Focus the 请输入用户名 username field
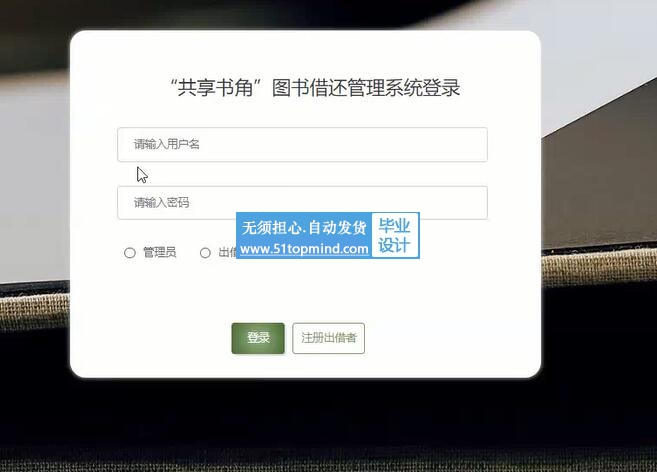 click(x=302, y=144)
